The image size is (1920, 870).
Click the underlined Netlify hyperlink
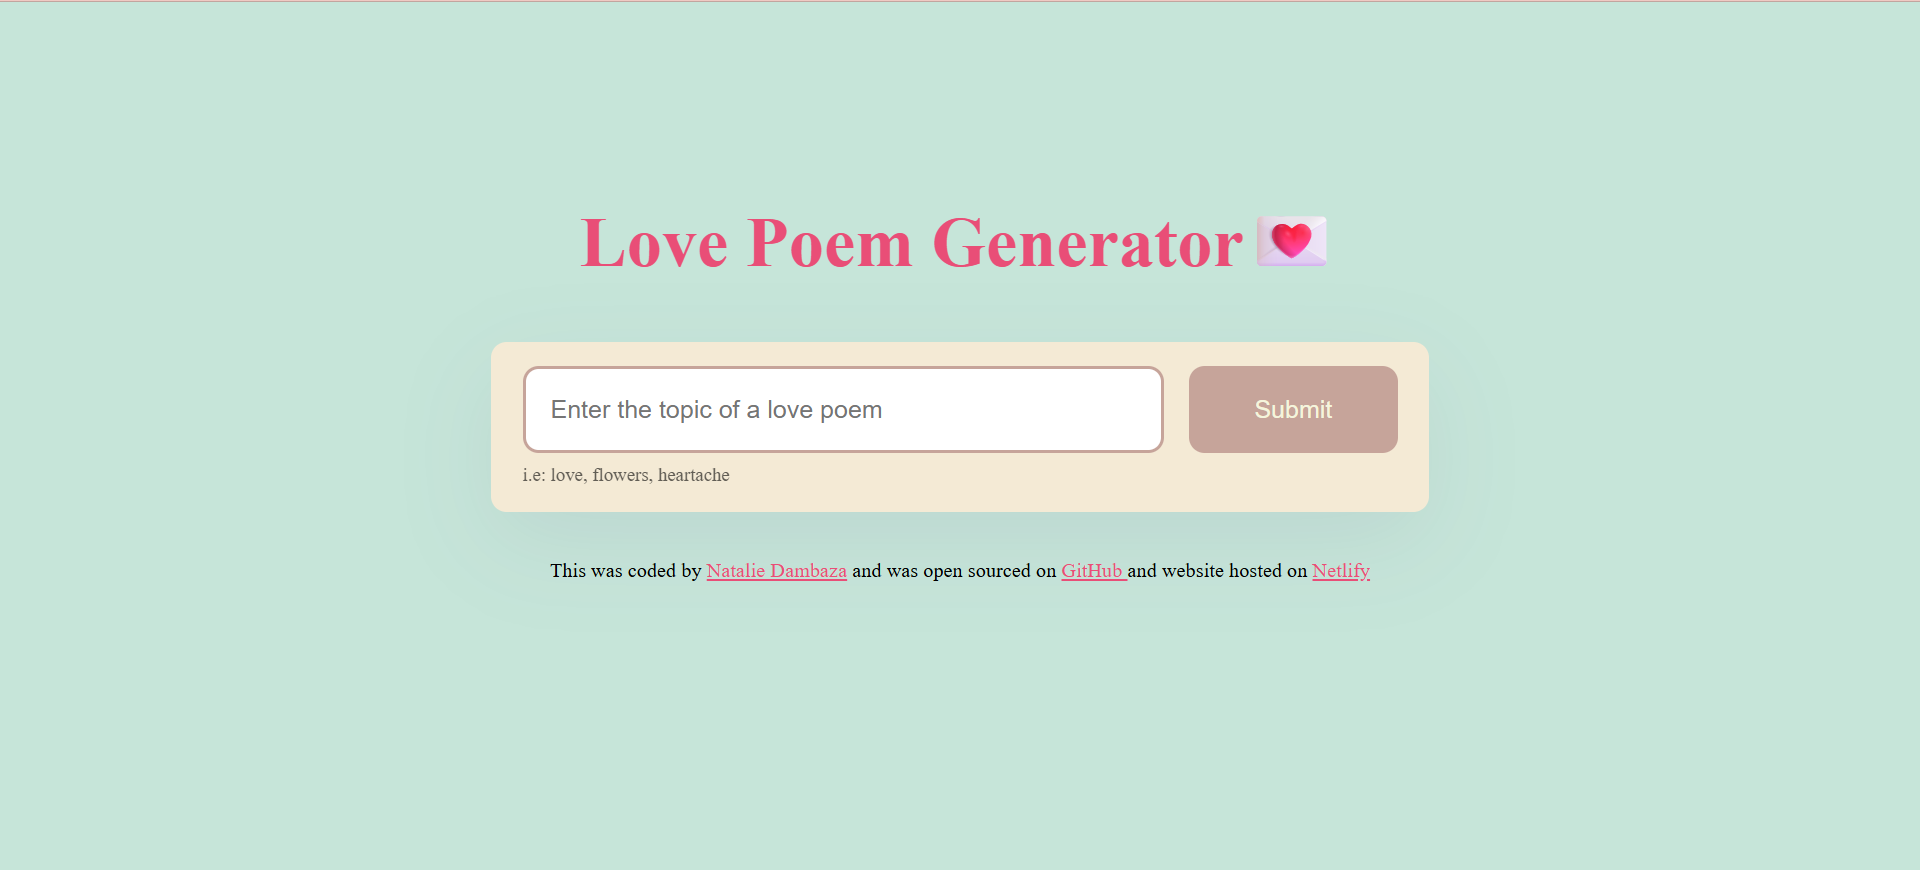click(1340, 571)
